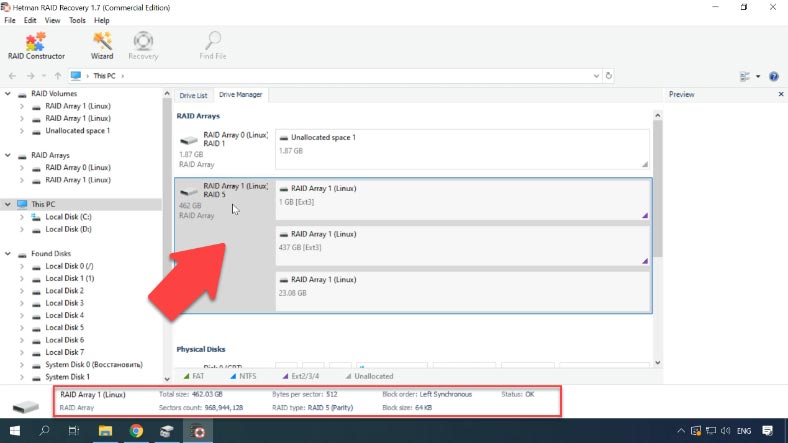Image resolution: width=788 pixels, height=443 pixels.
Task: Open the Tools menu
Action: point(77,21)
